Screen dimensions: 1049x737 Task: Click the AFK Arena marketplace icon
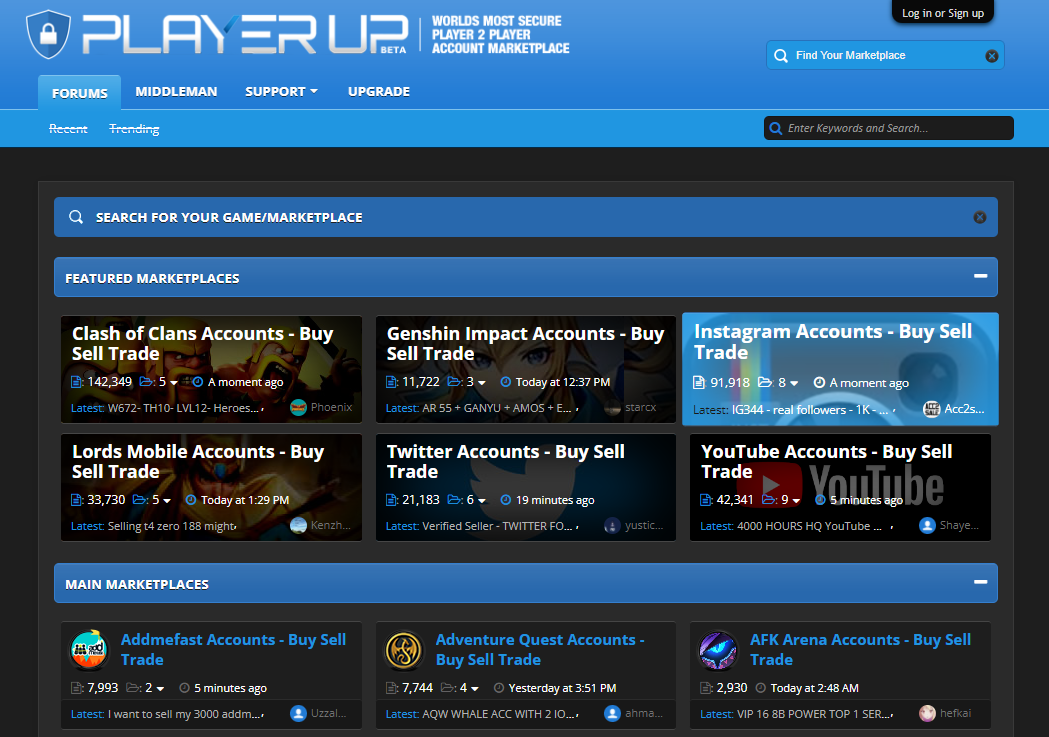click(x=719, y=650)
